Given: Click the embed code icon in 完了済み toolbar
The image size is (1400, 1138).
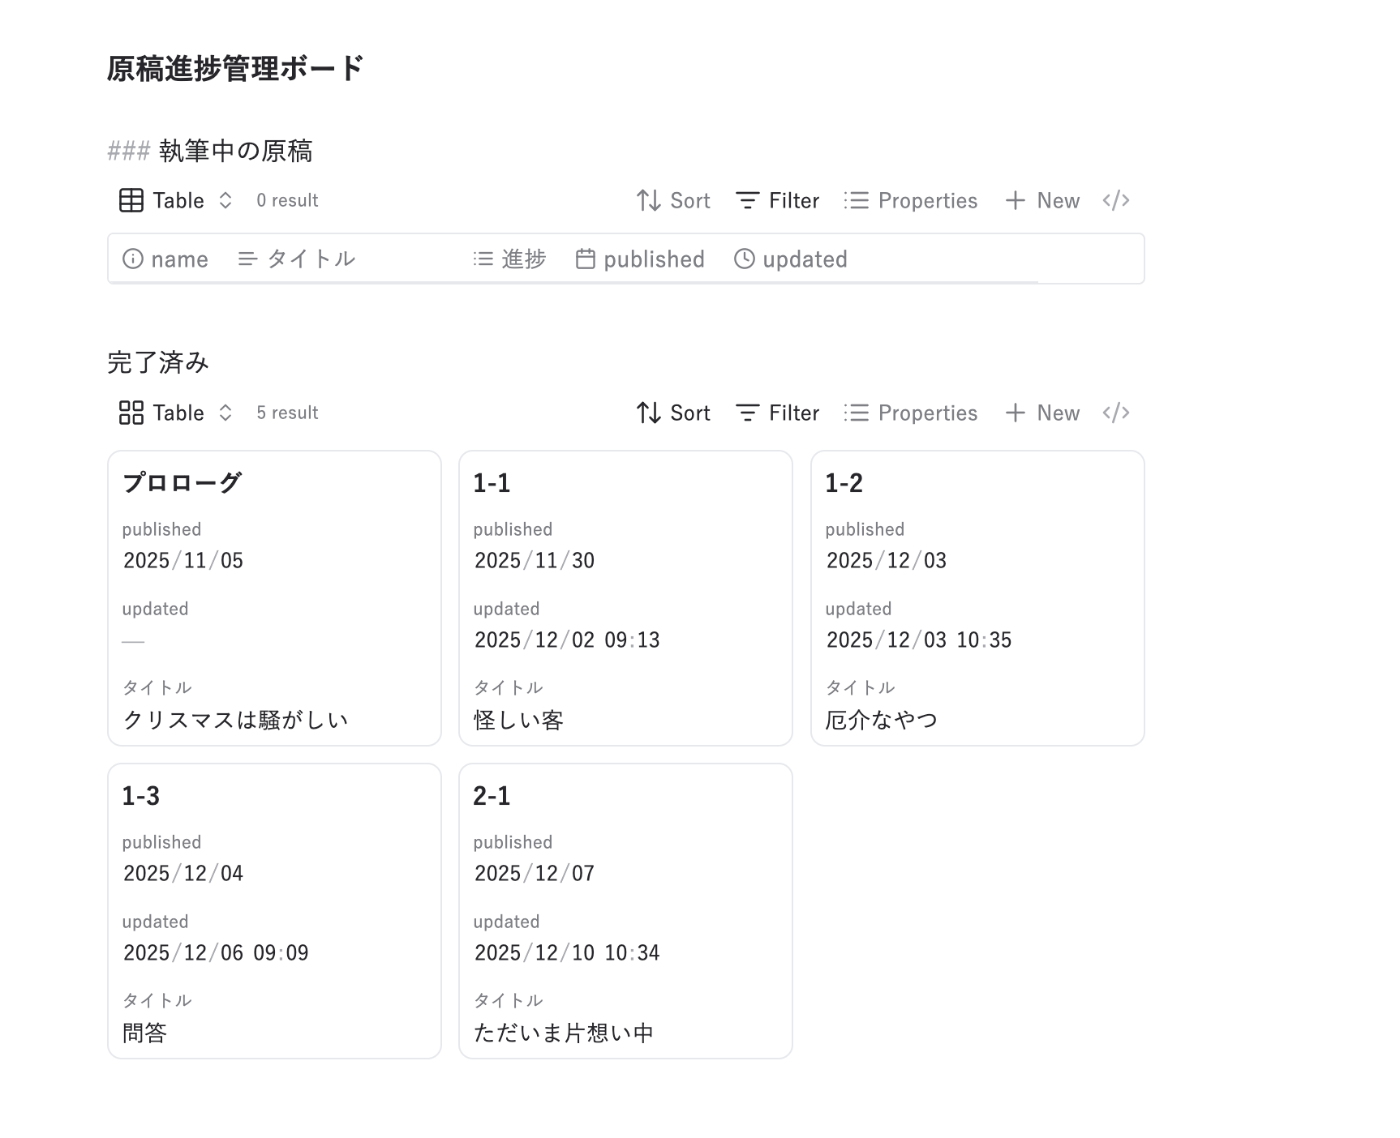Looking at the screenshot, I should [1116, 413].
